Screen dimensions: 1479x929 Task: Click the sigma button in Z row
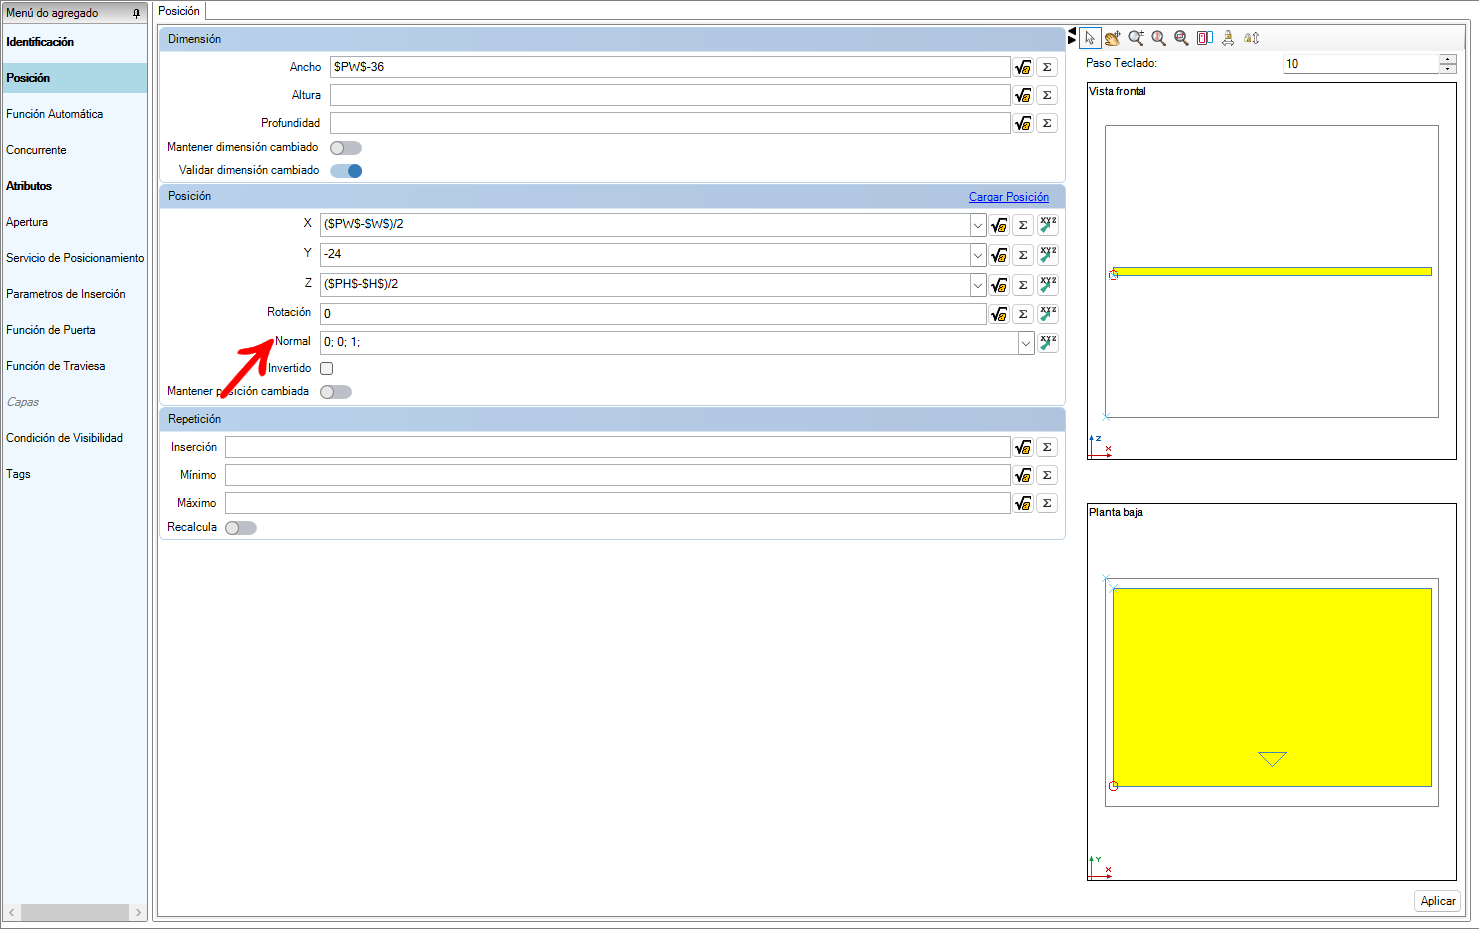point(1023,285)
